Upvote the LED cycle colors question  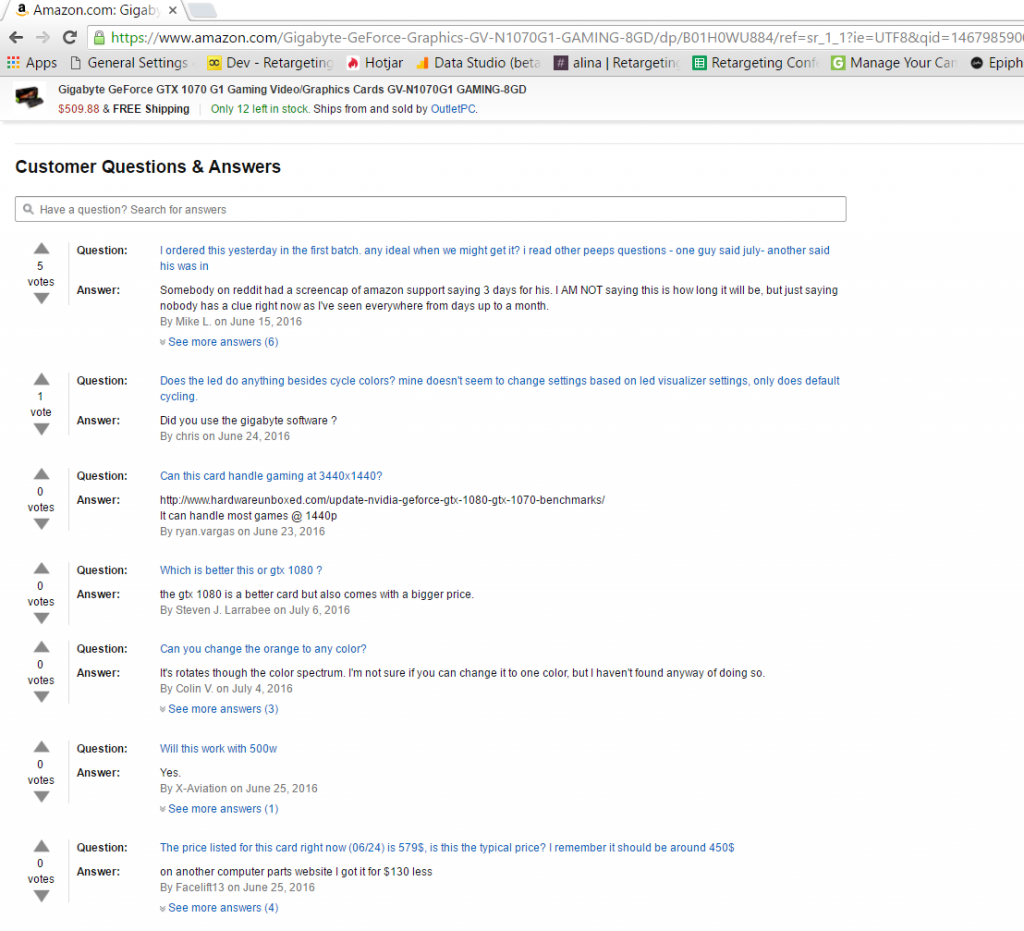[41, 379]
